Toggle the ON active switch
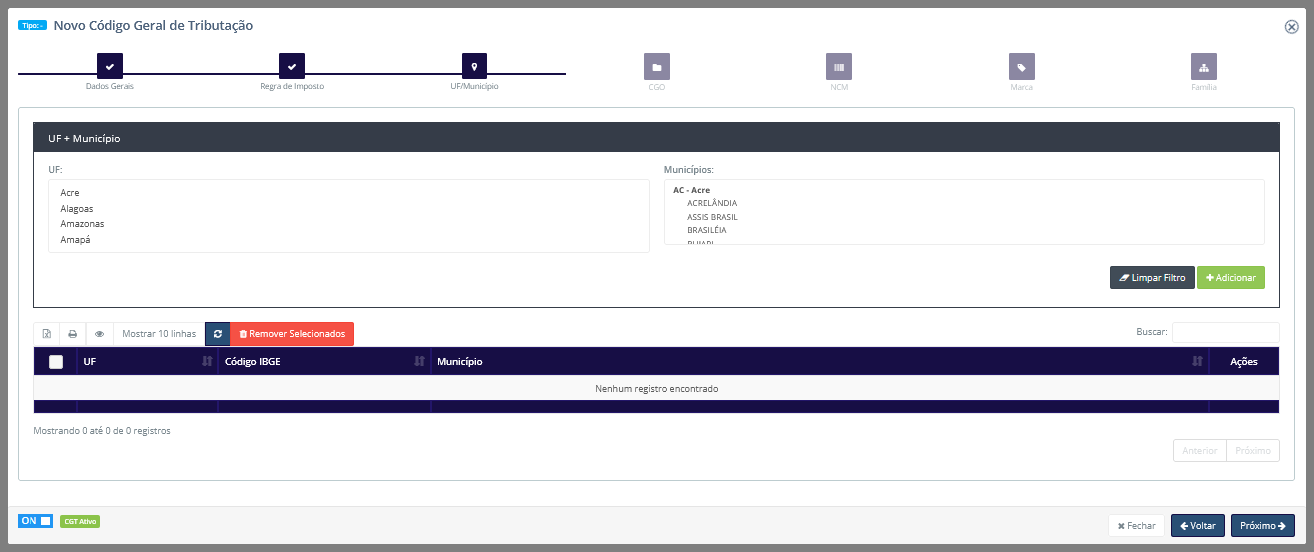 click(35, 521)
